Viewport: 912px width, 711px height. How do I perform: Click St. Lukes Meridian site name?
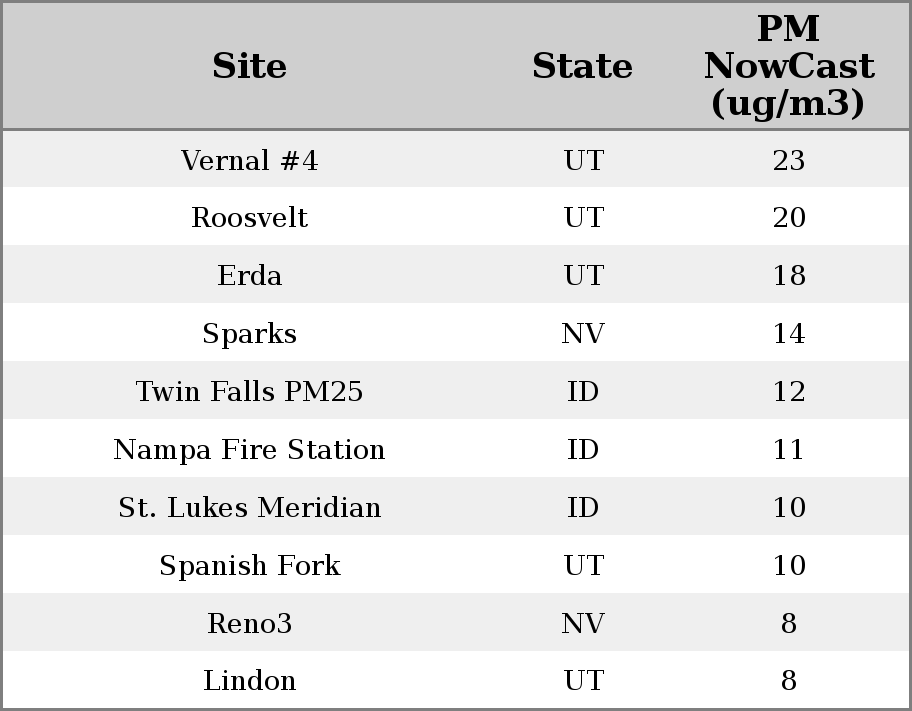(x=249, y=508)
